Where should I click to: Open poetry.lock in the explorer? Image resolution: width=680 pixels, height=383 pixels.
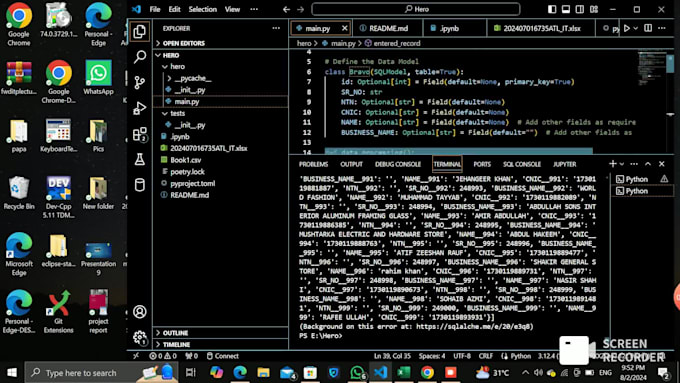(x=221, y=172)
